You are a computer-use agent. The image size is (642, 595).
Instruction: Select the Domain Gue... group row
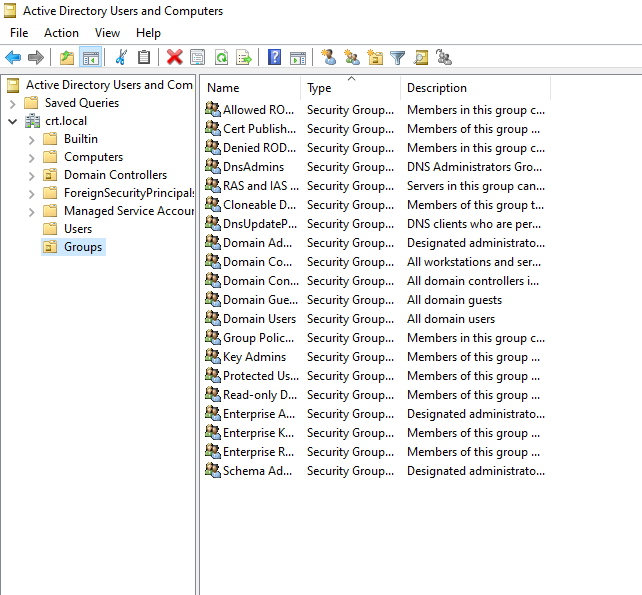375,299
